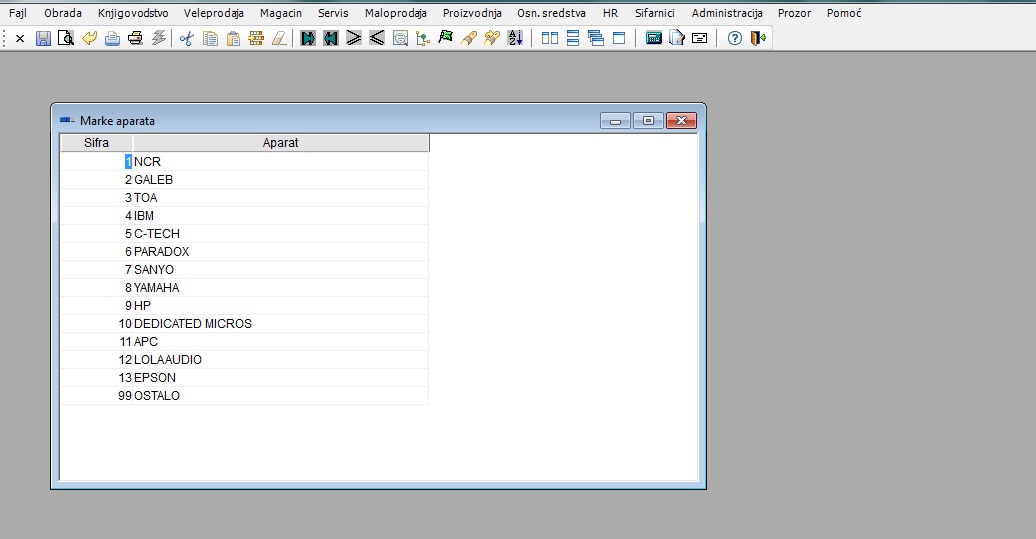
Task: Select the DEDICATED MICROS row
Action: click(x=193, y=324)
